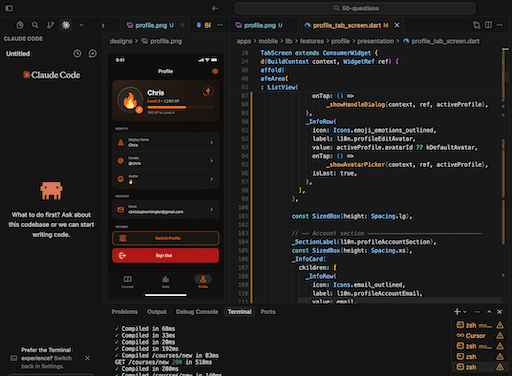Go back with the navigation arrow
The width and height of the screenshot is (512, 376).
[215, 8]
